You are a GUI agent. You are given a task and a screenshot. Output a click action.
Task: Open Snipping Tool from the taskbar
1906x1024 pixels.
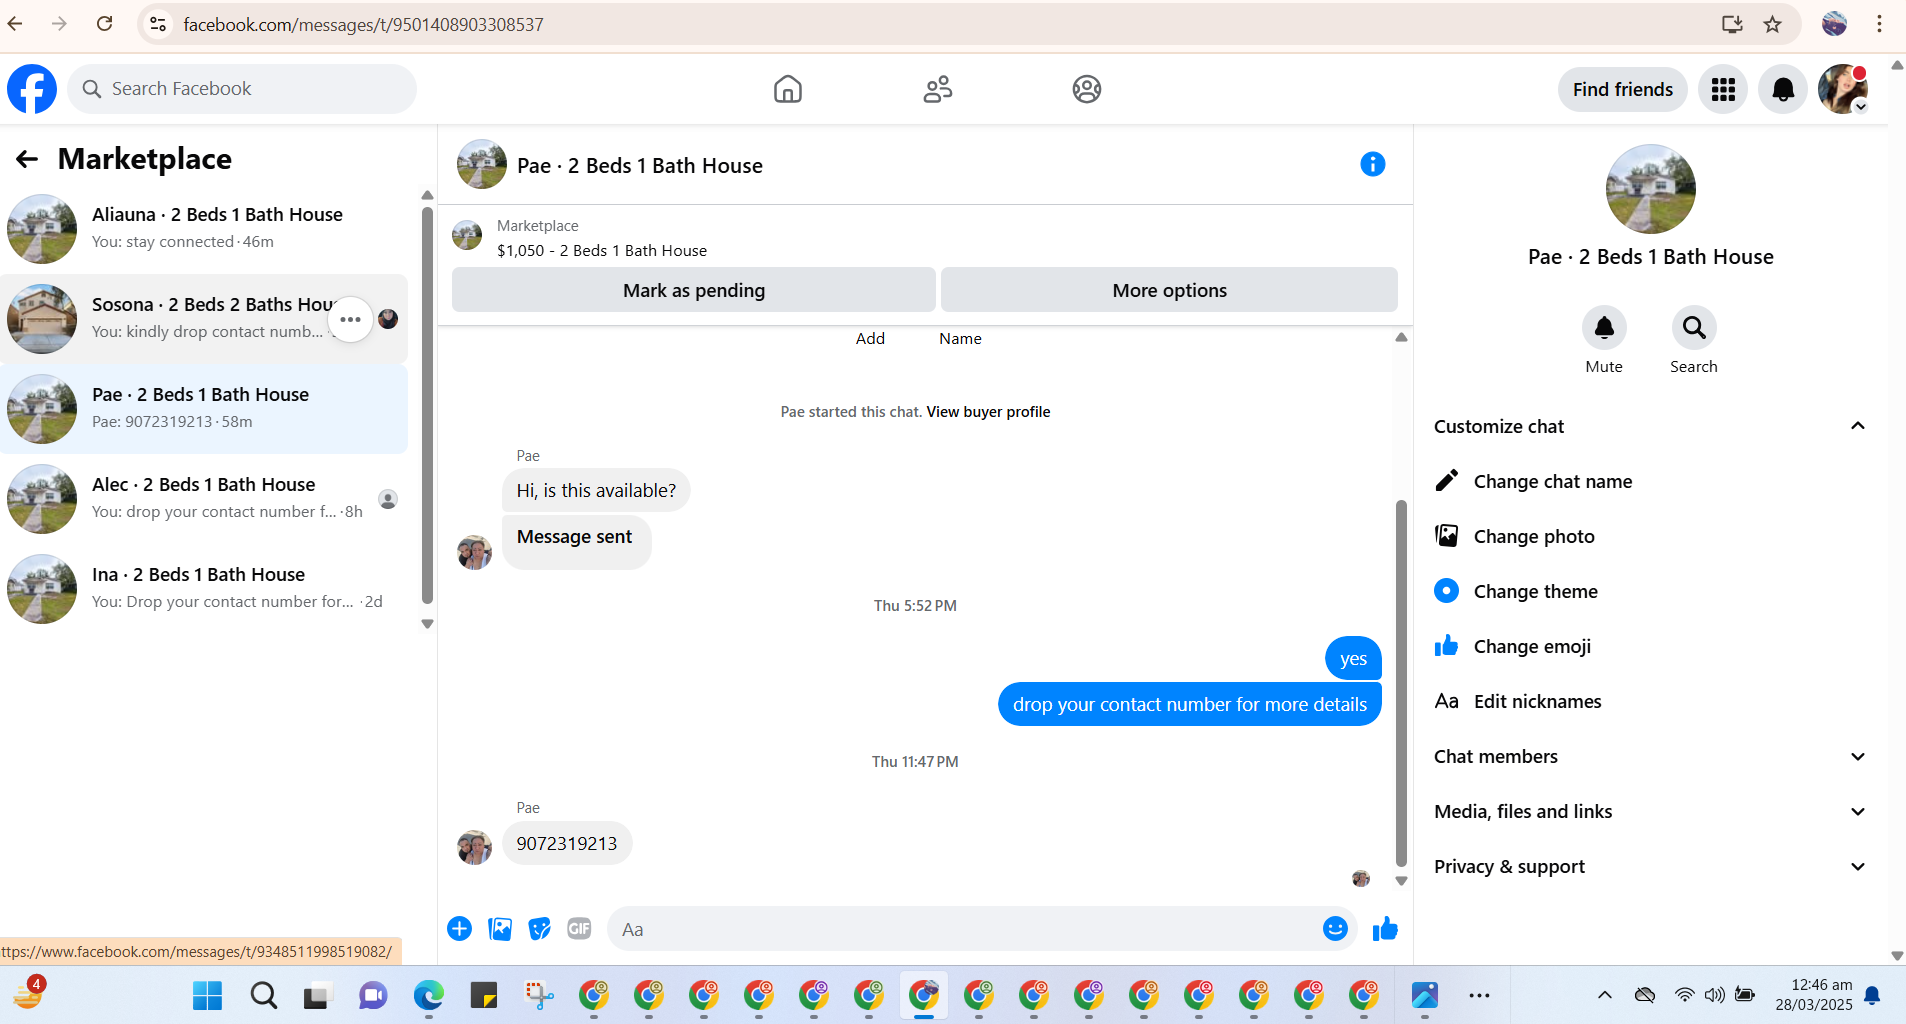click(539, 995)
